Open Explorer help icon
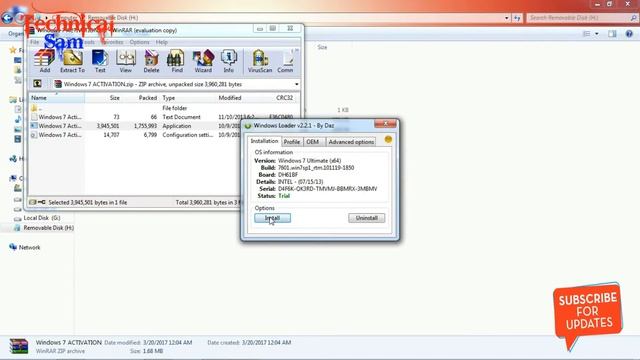Screen dimensions: 640x360 (x=629, y=34)
